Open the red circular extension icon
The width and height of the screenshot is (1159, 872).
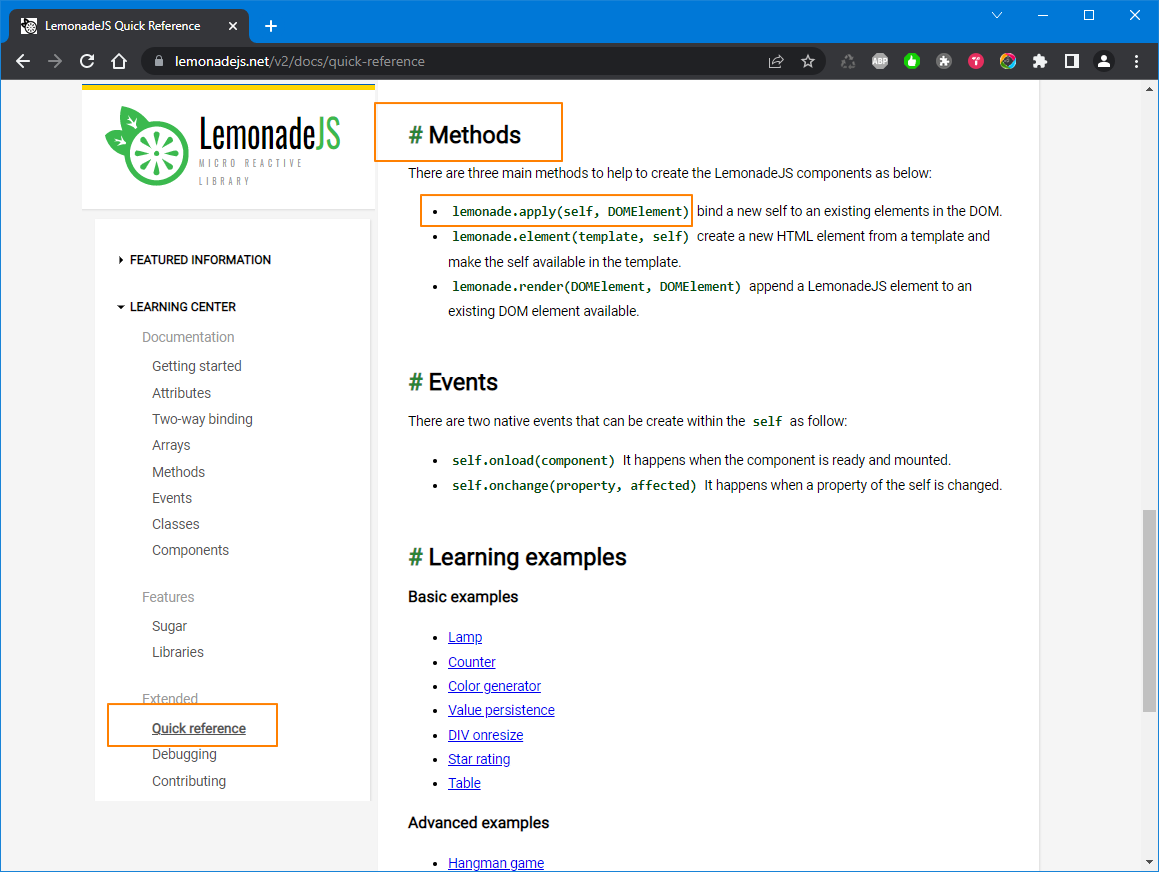(976, 61)
